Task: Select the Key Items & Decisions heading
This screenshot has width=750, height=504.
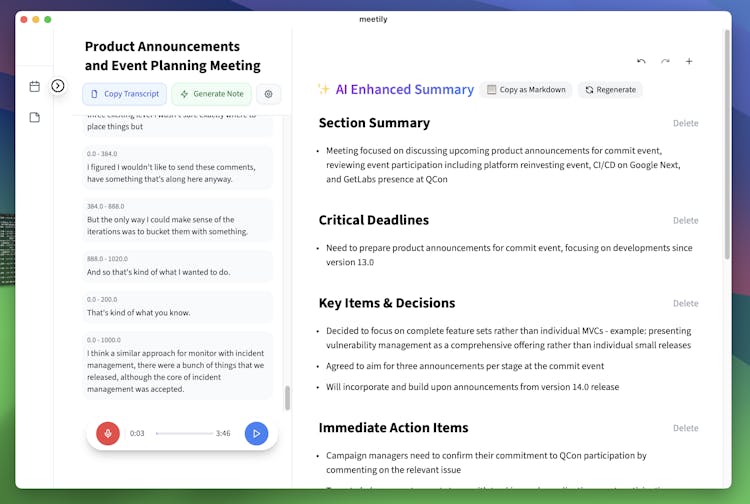Action: [x=386, y=303]
